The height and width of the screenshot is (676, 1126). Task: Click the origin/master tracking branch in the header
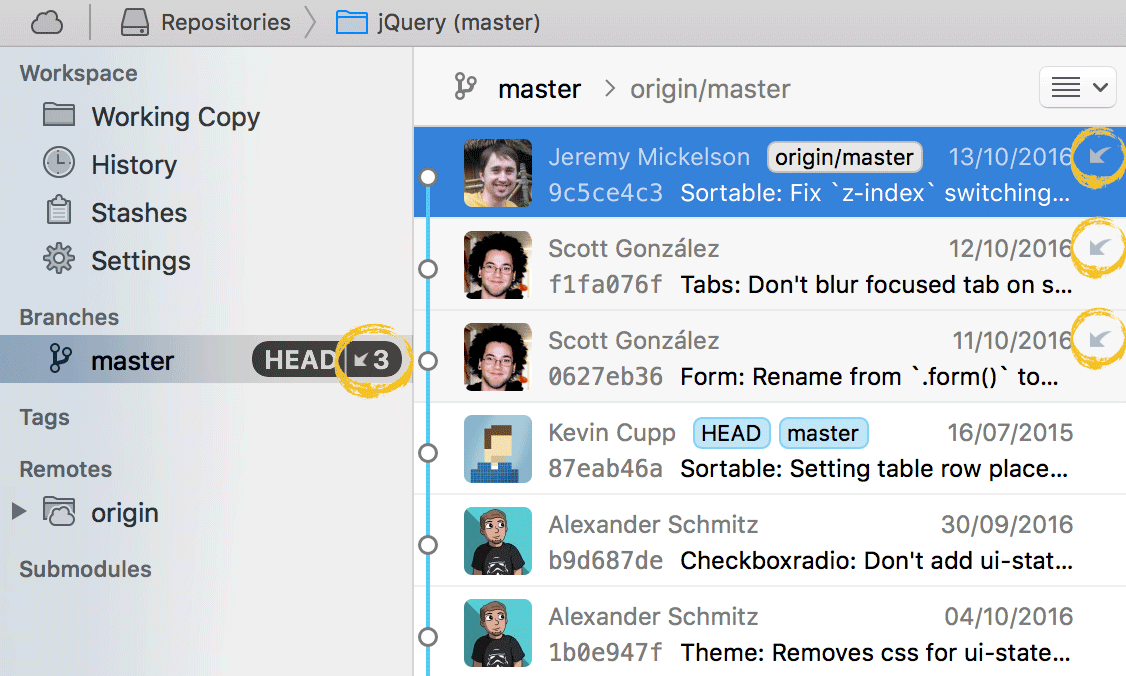tap(709, 89)
